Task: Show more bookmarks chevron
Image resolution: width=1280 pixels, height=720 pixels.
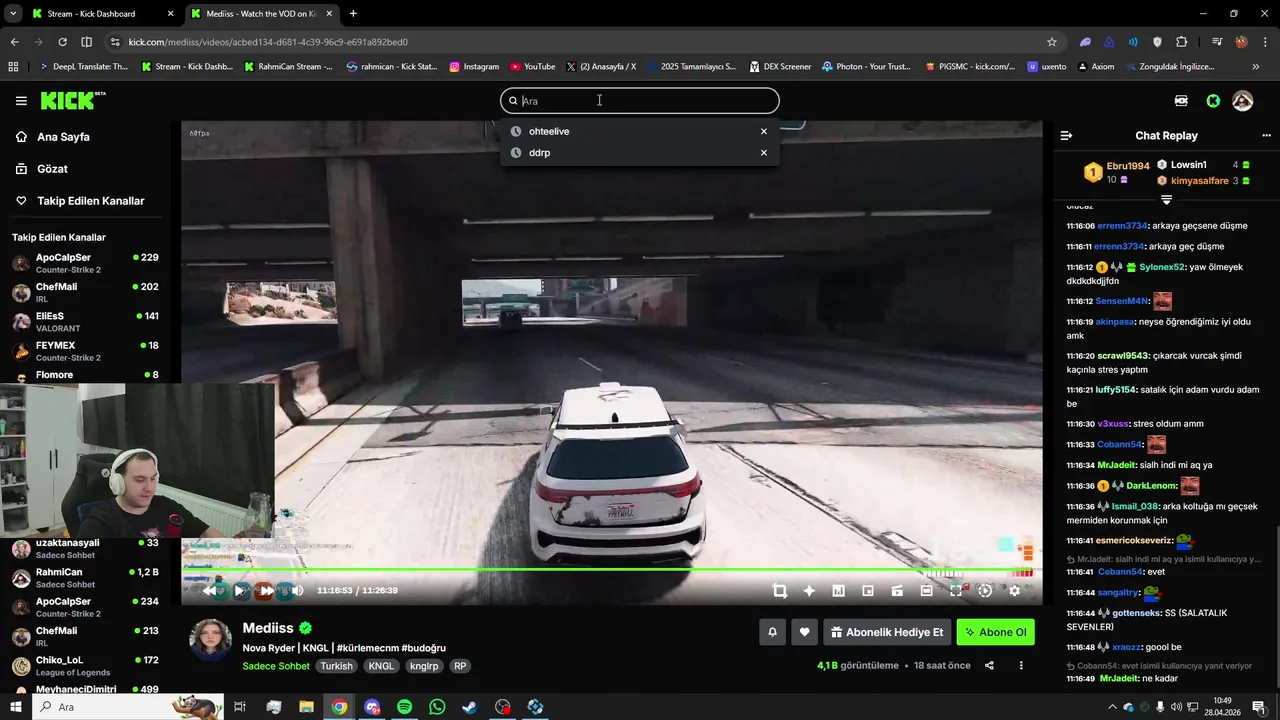Action: click(1256, 67)
